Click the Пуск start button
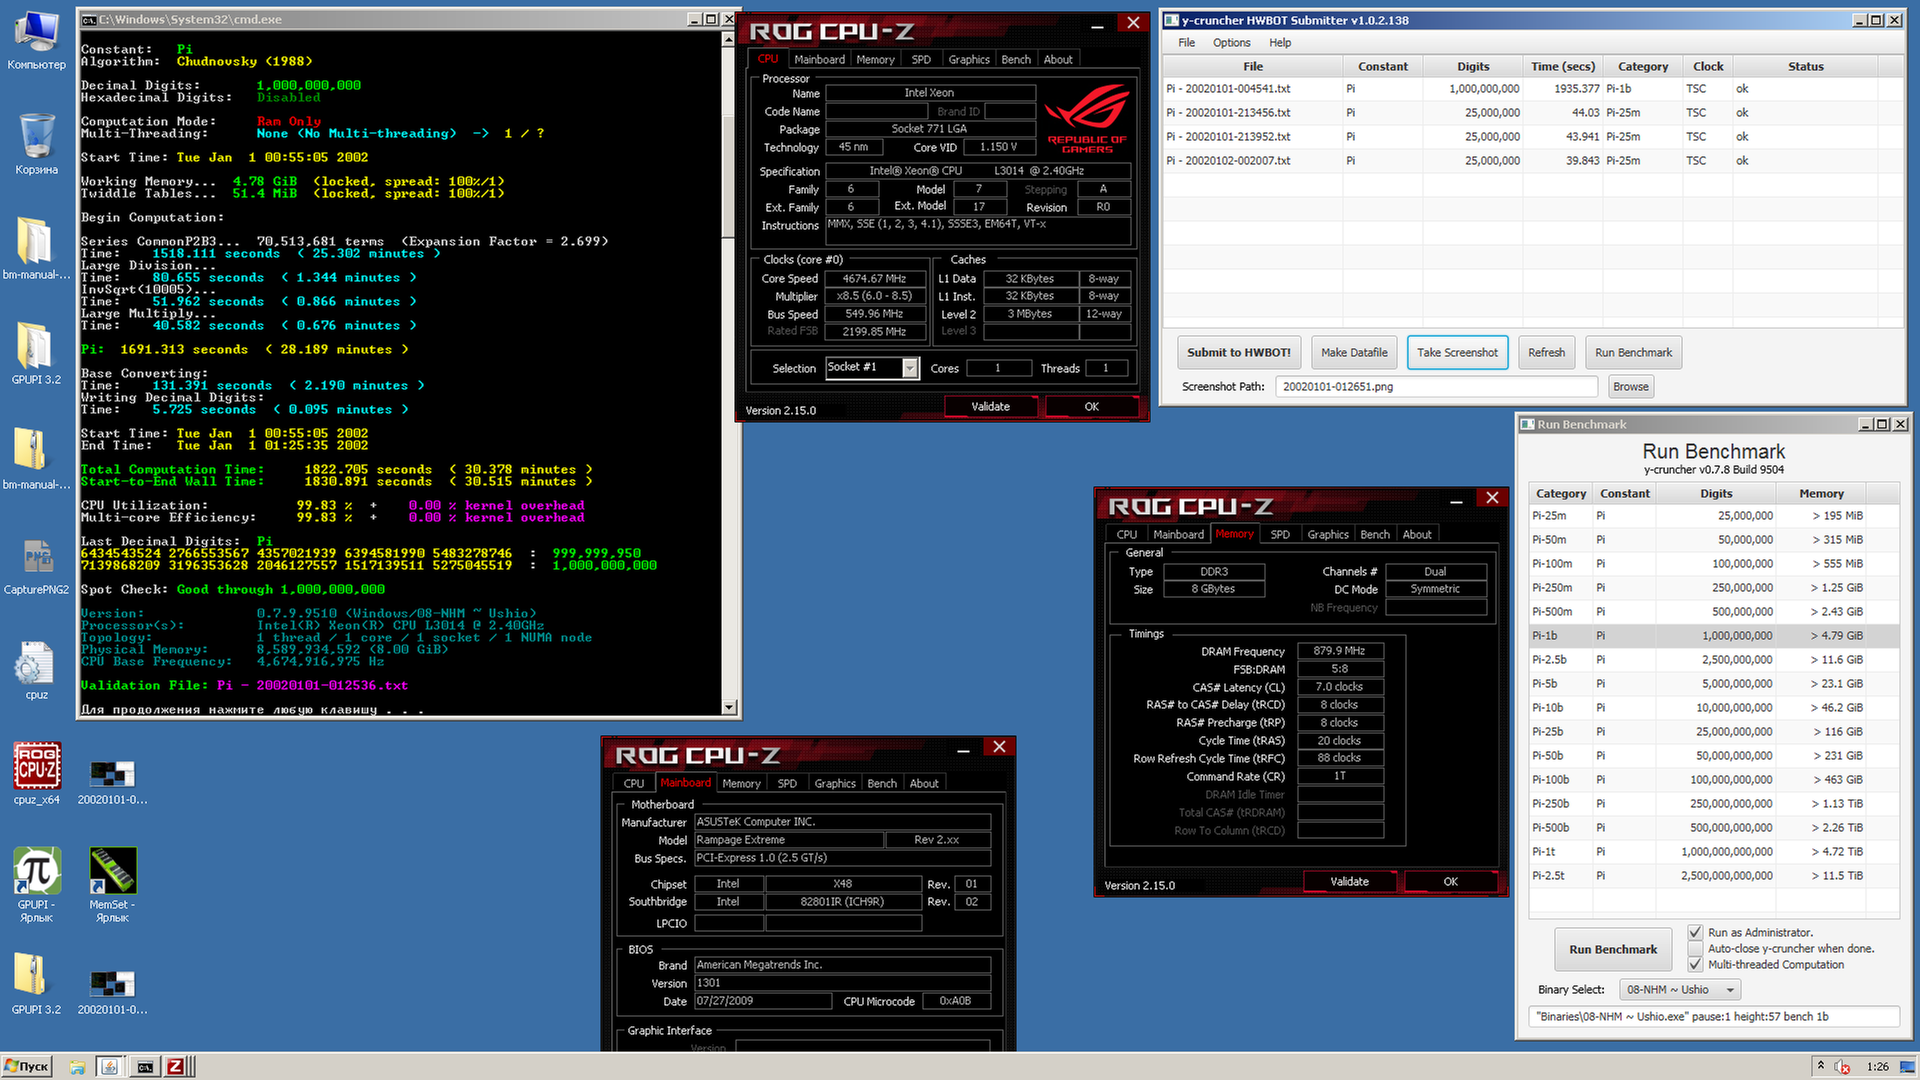 click(x=27, y=1067)
